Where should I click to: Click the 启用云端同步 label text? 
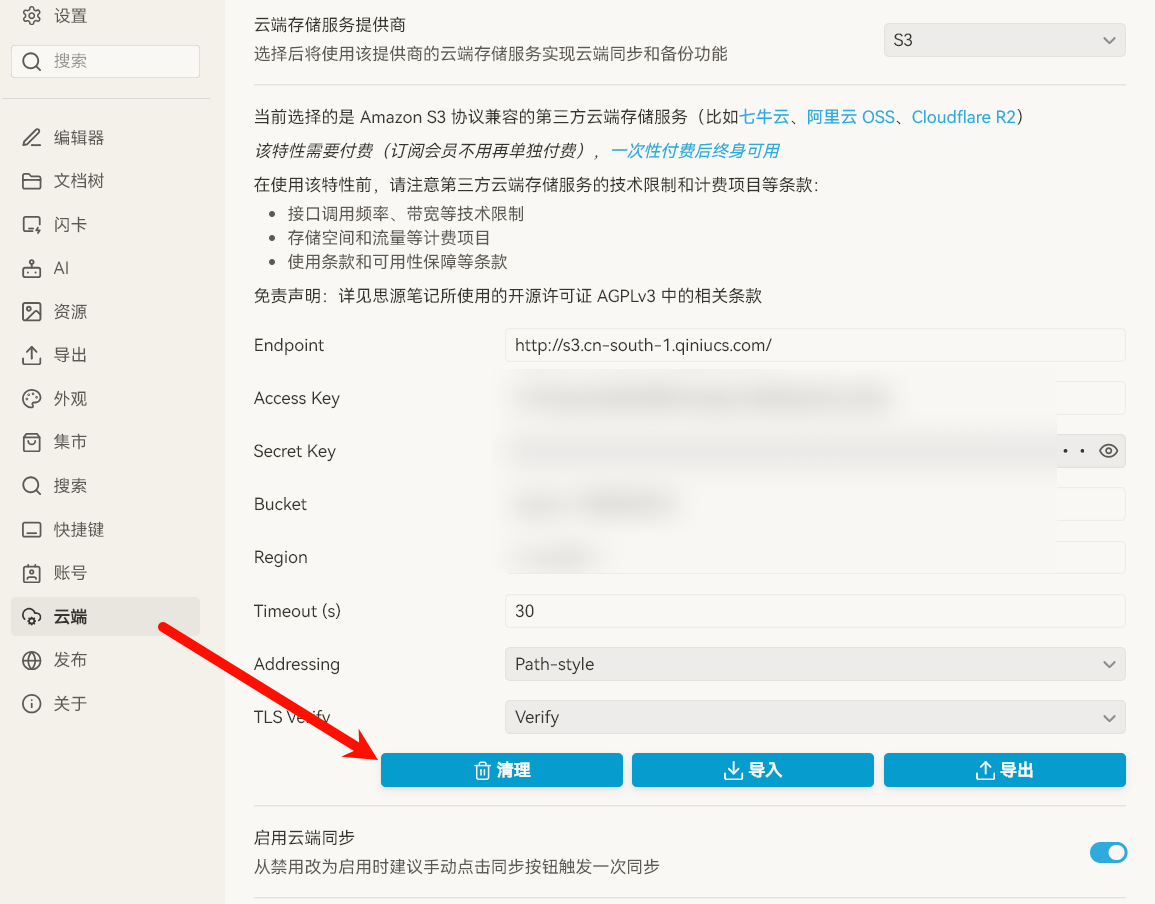tap(304, 838)
